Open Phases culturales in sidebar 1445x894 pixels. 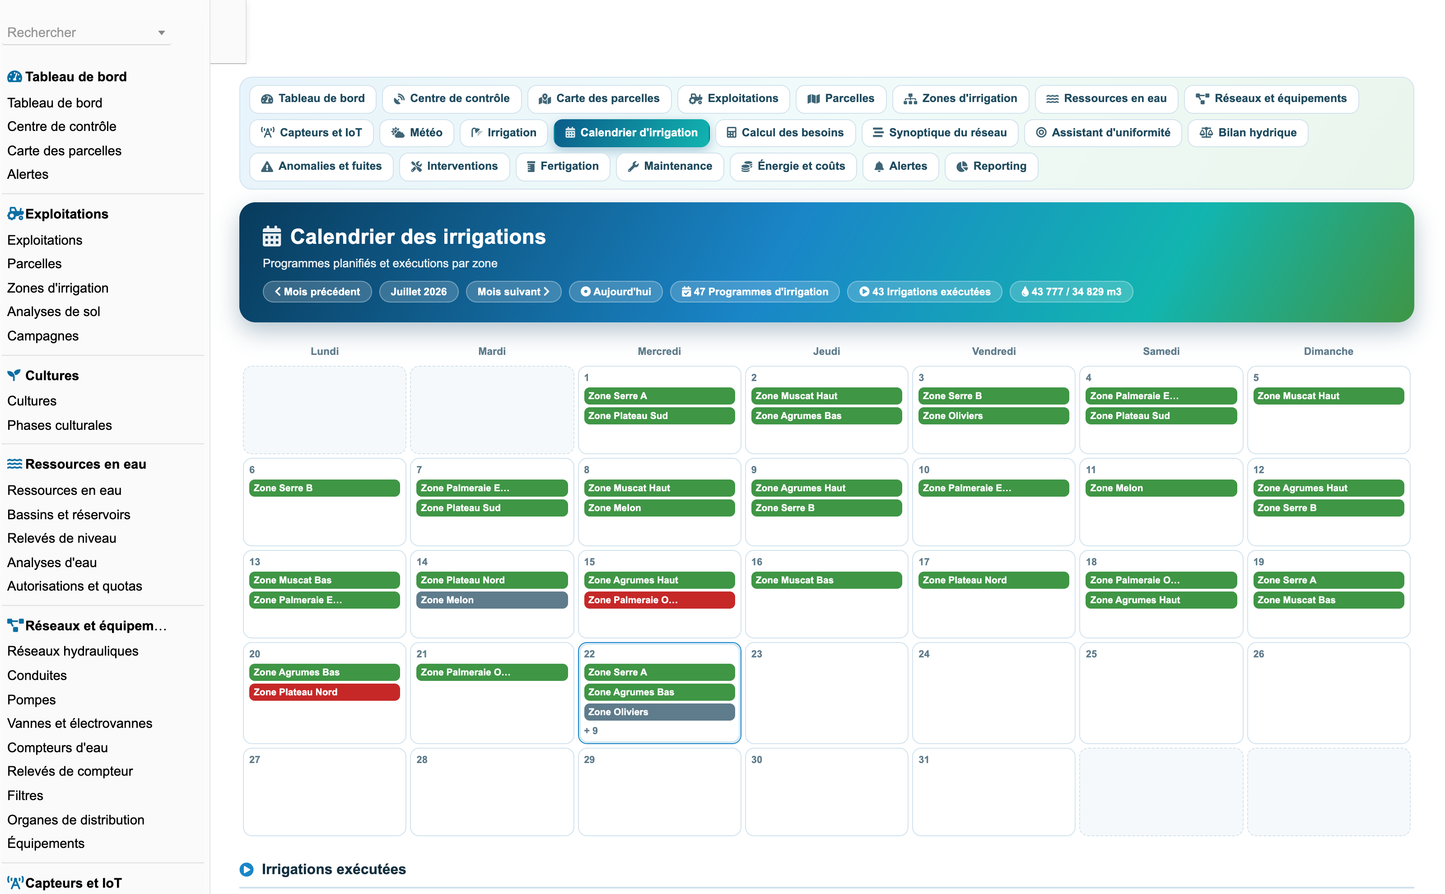60,426
